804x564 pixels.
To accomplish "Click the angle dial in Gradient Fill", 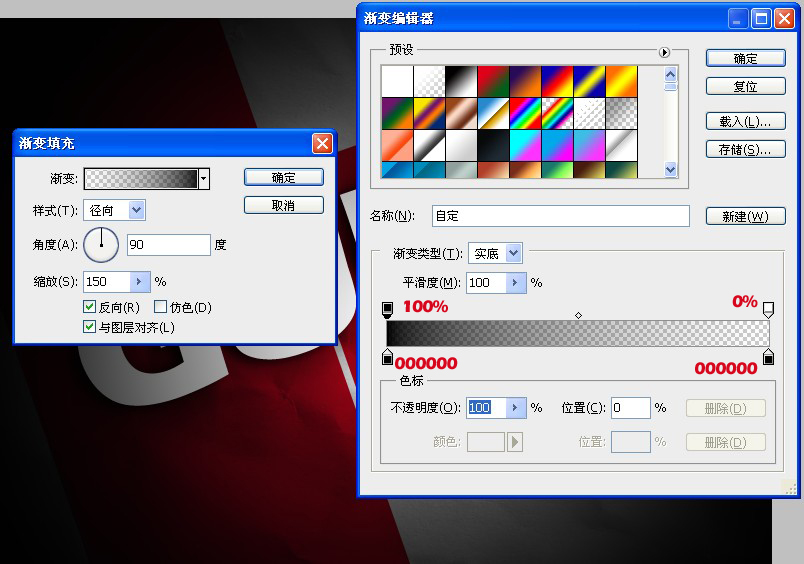I will coord(101,245).
